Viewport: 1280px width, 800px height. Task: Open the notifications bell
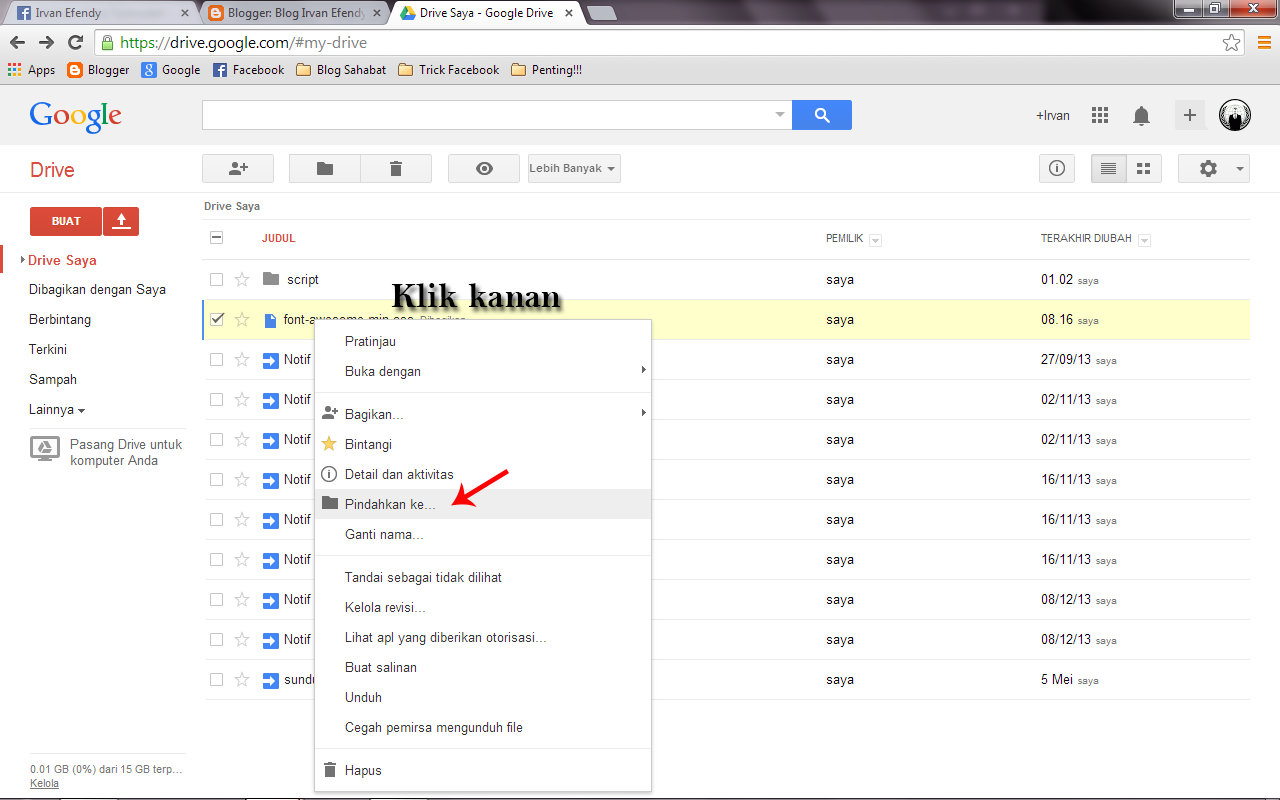click(1141, 116)
